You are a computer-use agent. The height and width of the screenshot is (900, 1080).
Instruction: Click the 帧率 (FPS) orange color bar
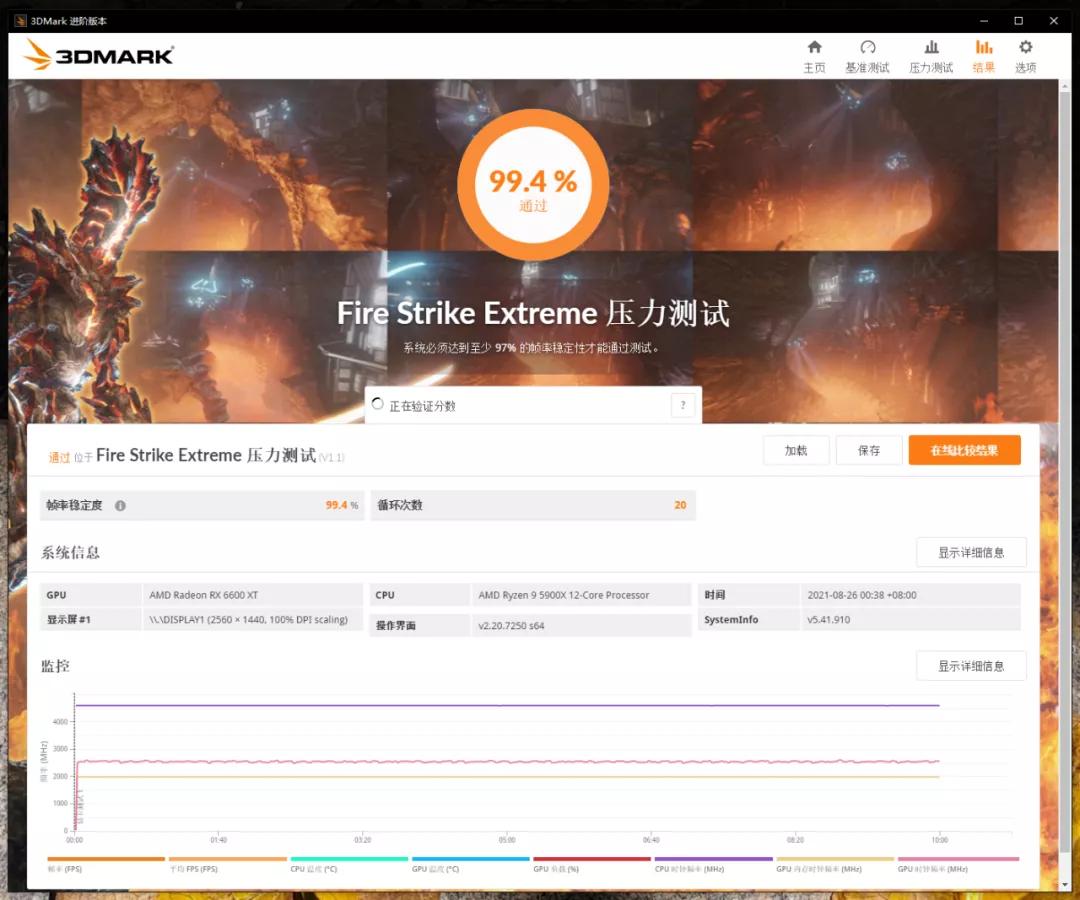point(105,858)
